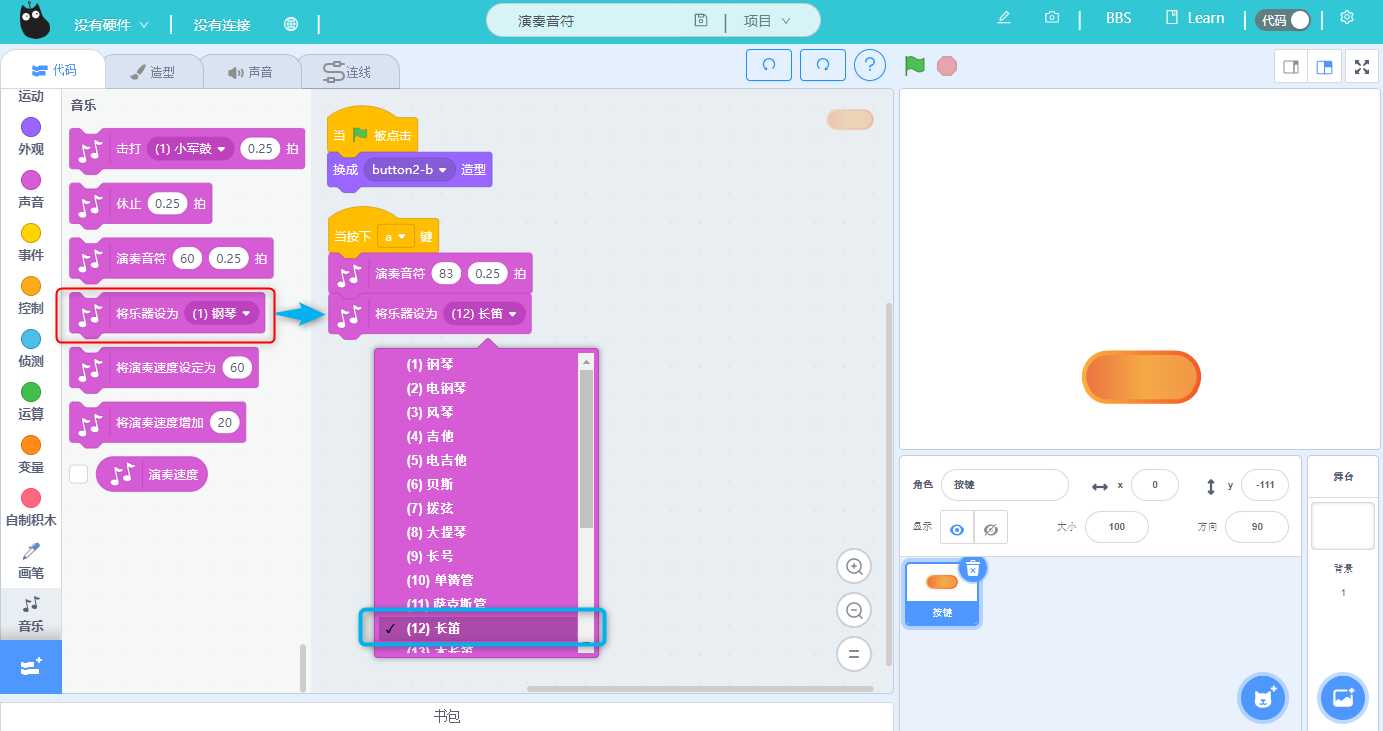Open the (12) 长笛 instrument dropdown in script
Screen dimensions: 1383x731
484,314
